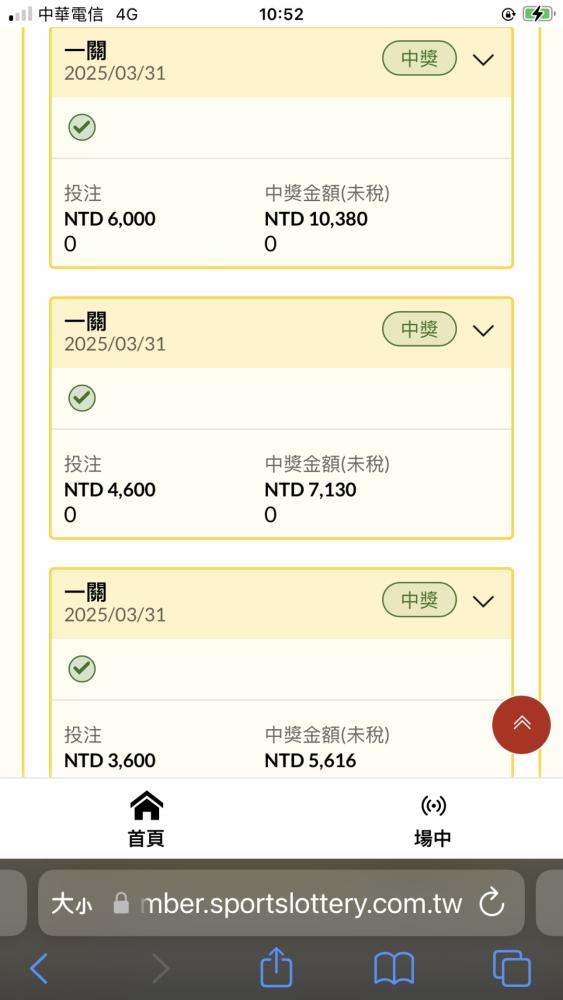Go back with the browser back arrow
This screenshot has height=1000, width=563.
39,969
